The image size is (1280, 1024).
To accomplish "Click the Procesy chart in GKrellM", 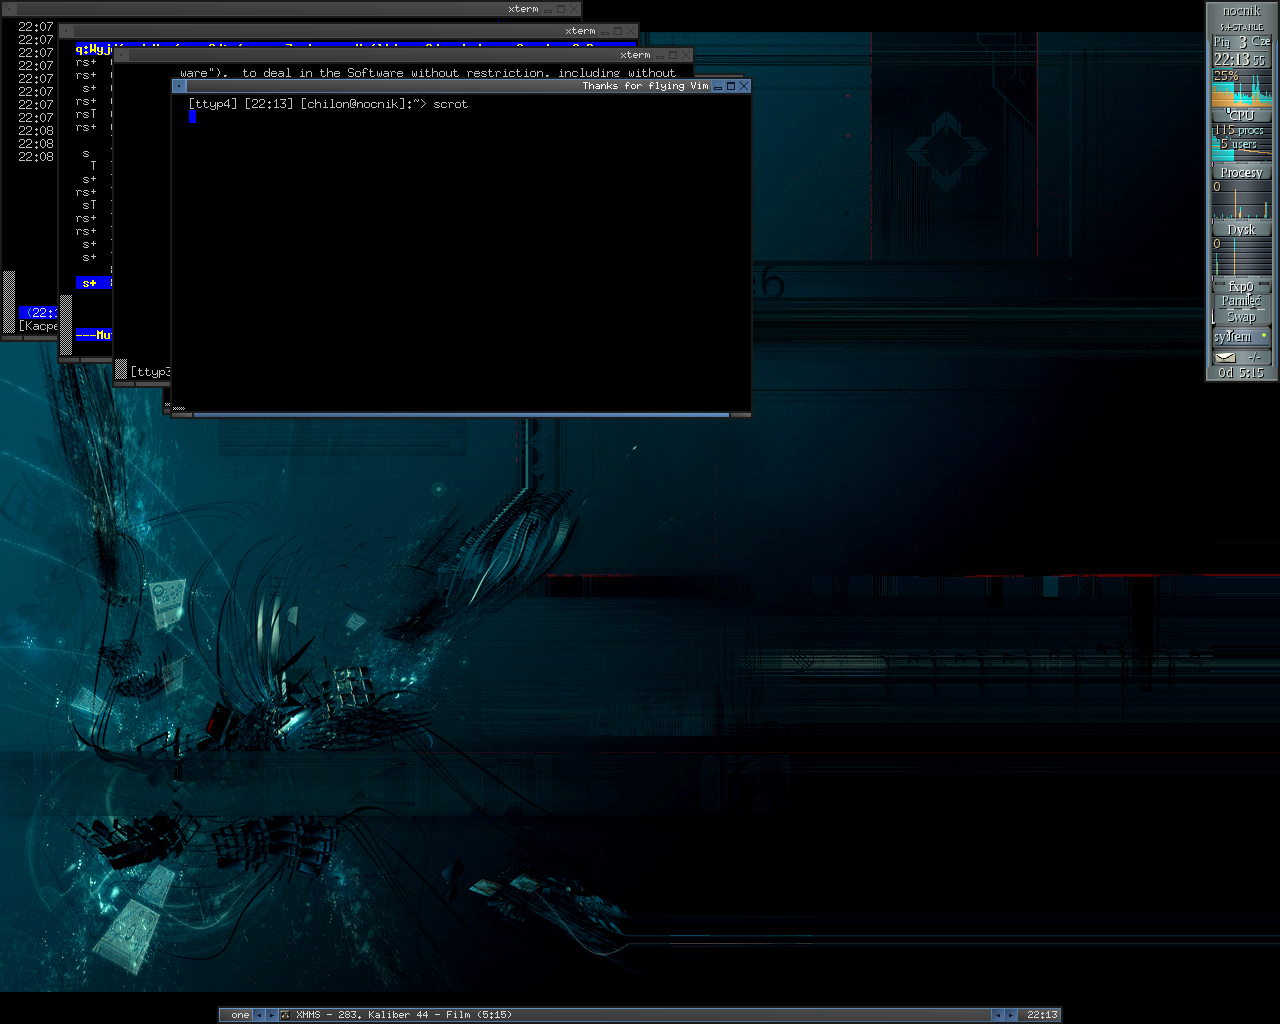I will (1241, 201).
